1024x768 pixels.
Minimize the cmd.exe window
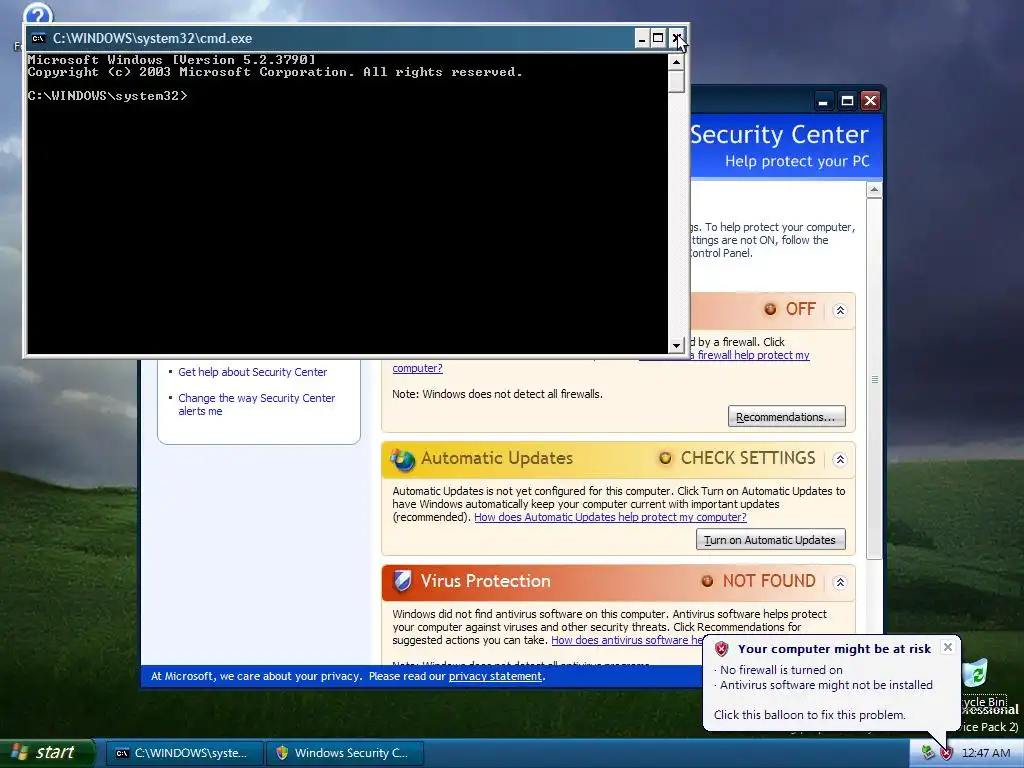tap(641, 39)
